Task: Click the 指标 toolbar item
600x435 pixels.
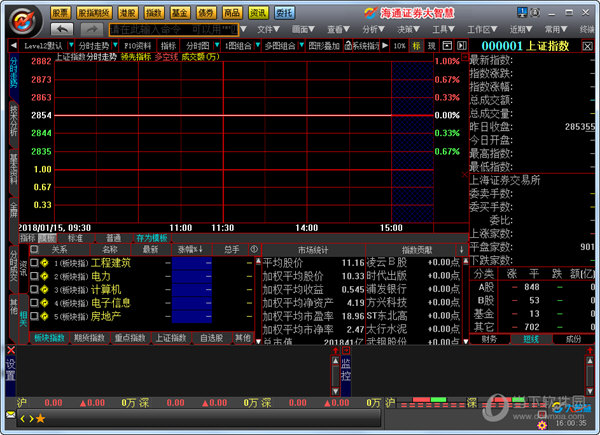Action: [x=168, y=46]
